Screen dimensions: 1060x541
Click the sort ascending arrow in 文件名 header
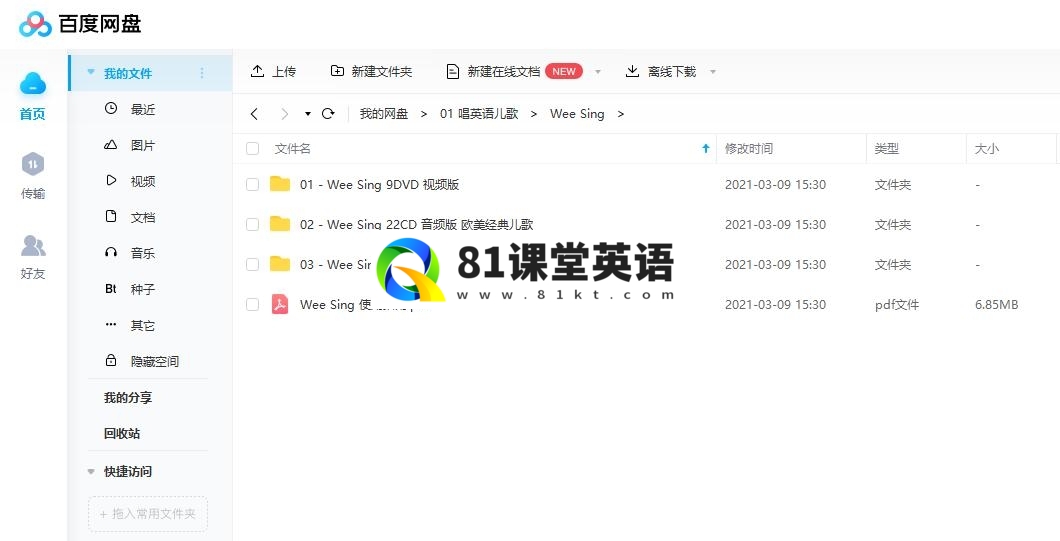point(706,149)
